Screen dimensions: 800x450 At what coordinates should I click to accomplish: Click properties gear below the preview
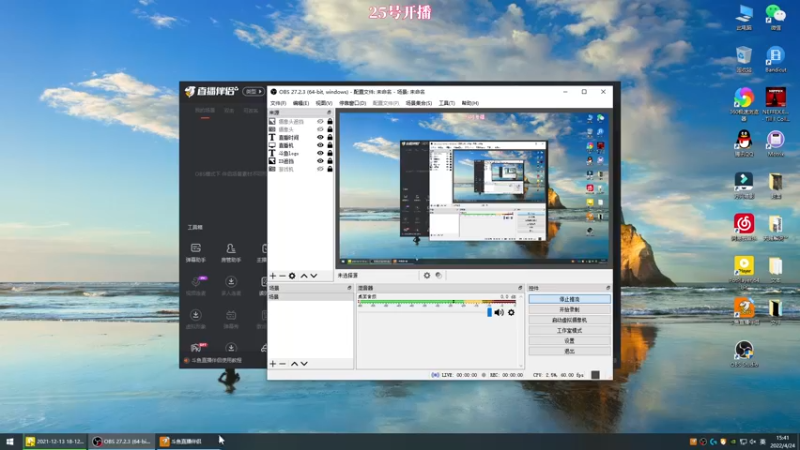click(x=427, y=276)
